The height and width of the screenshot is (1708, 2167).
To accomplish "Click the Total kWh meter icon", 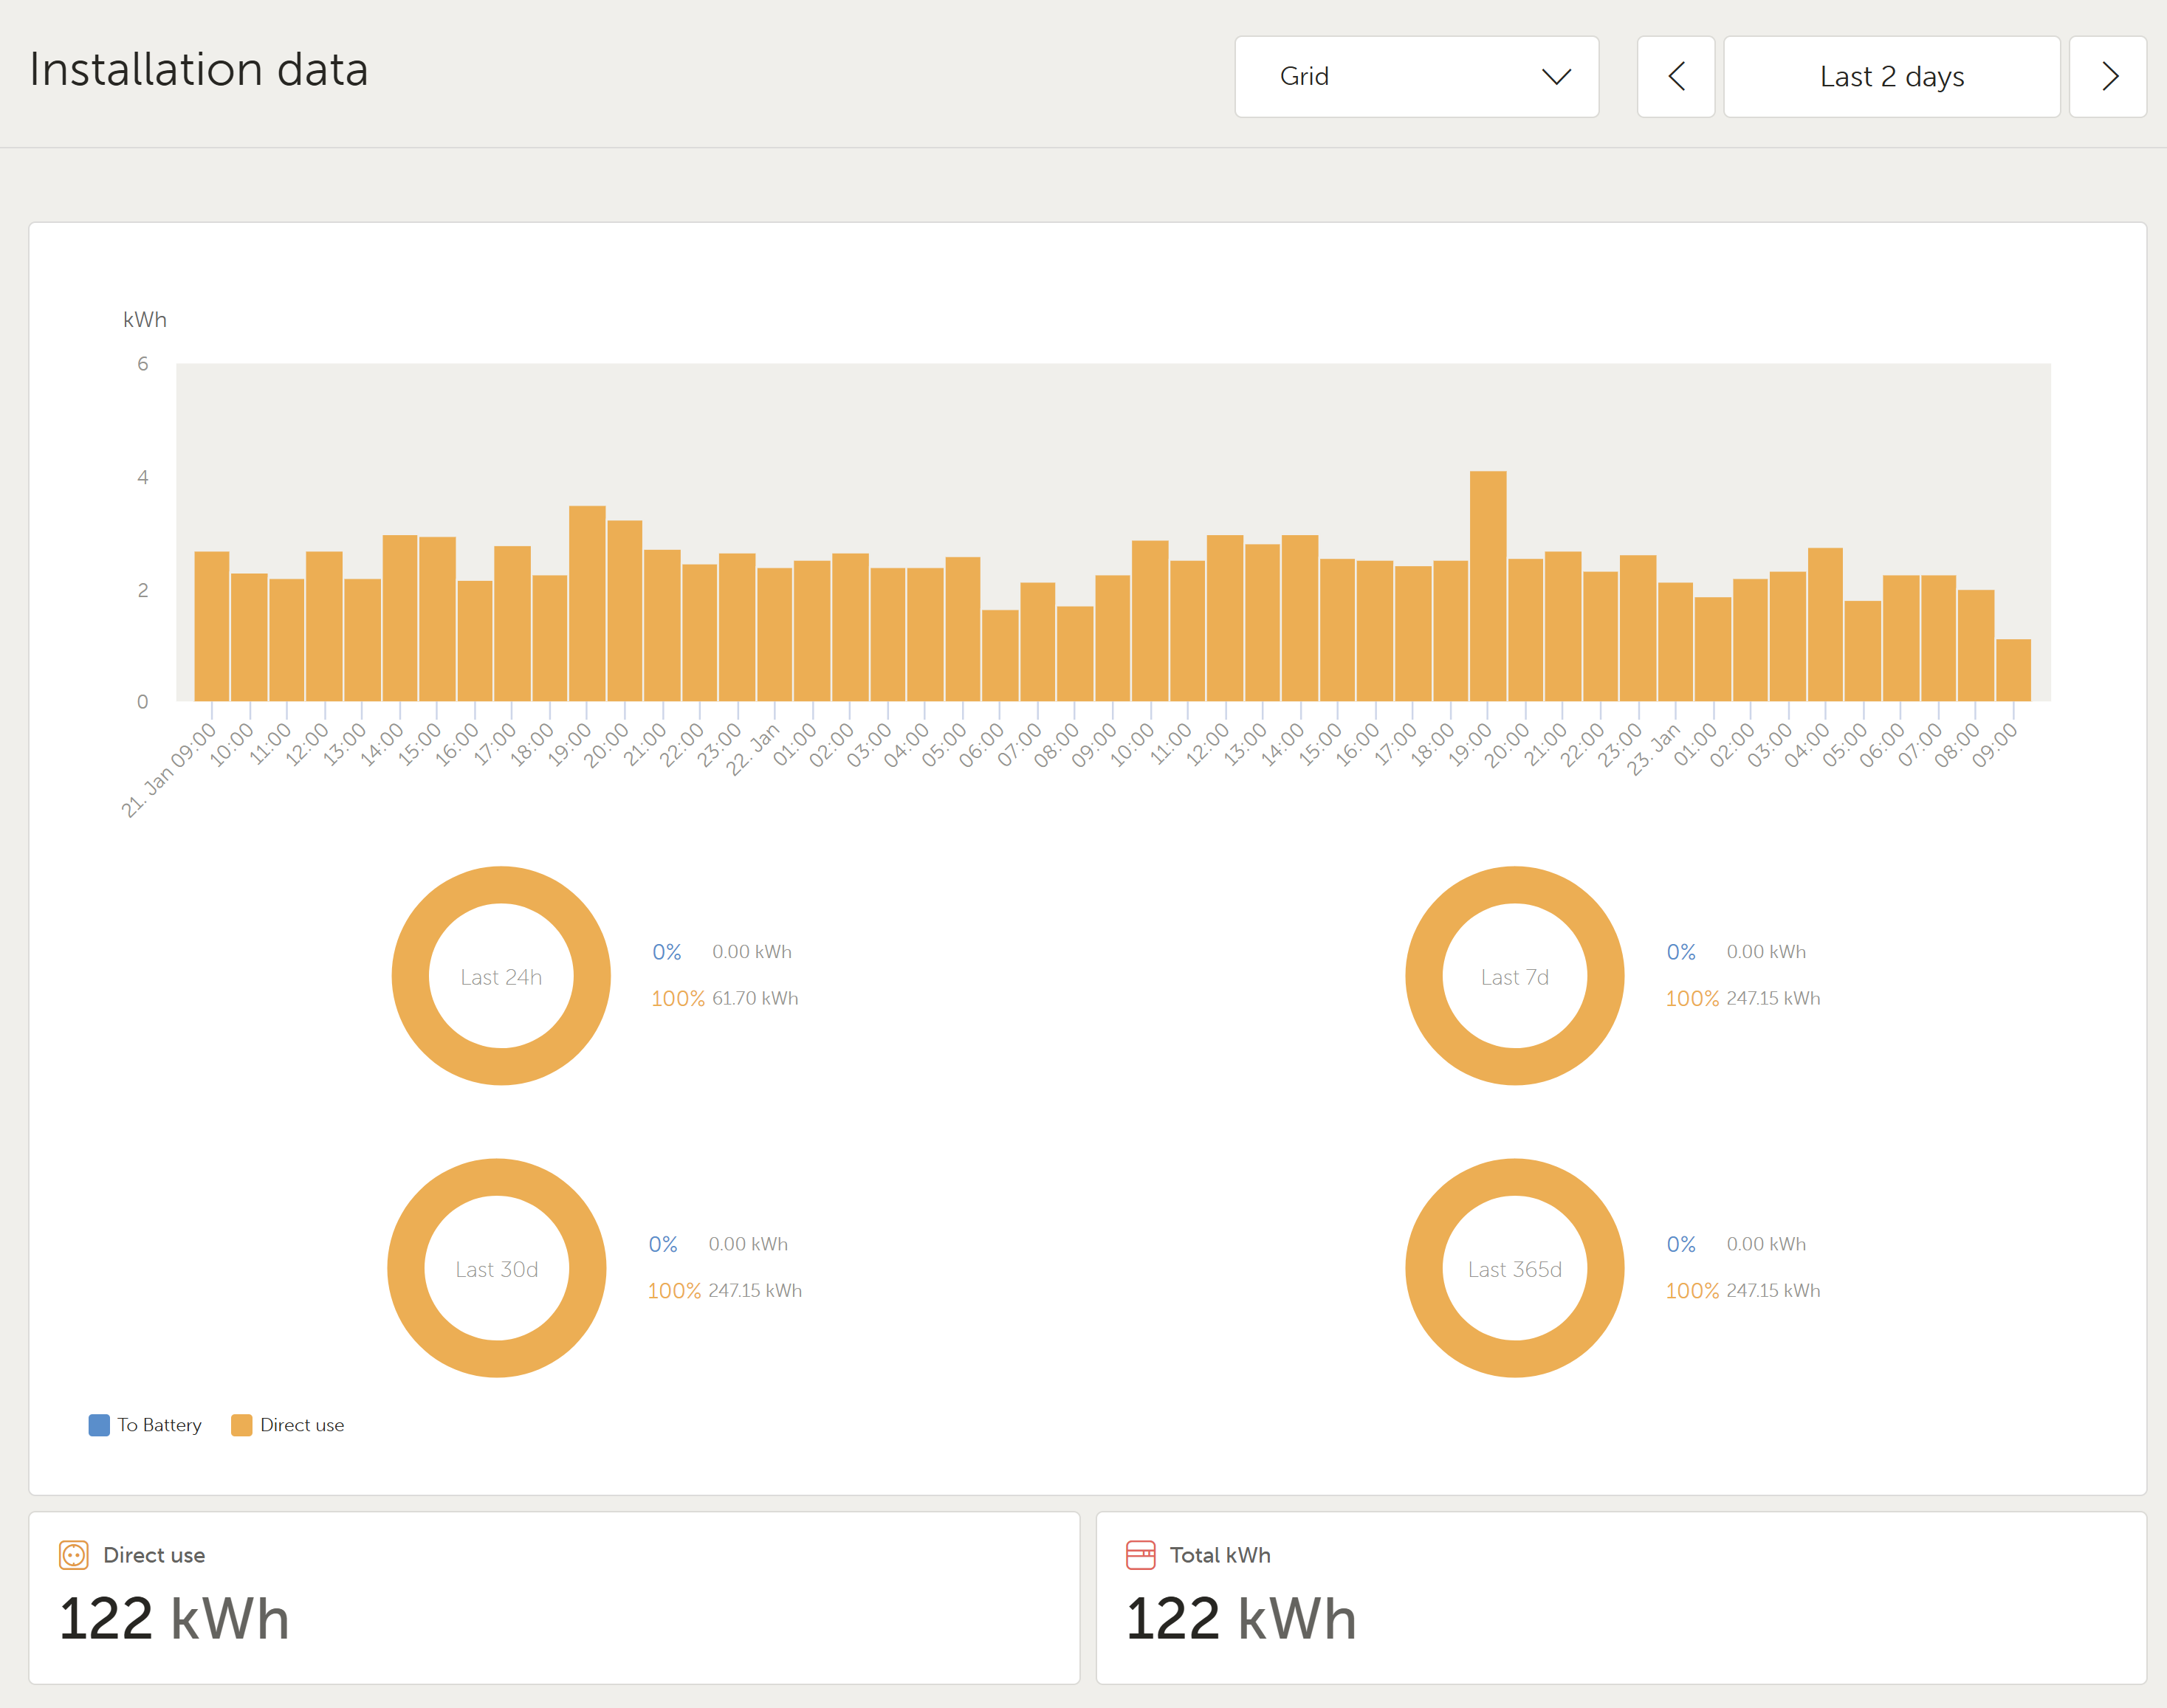I will [1140, 1555].
